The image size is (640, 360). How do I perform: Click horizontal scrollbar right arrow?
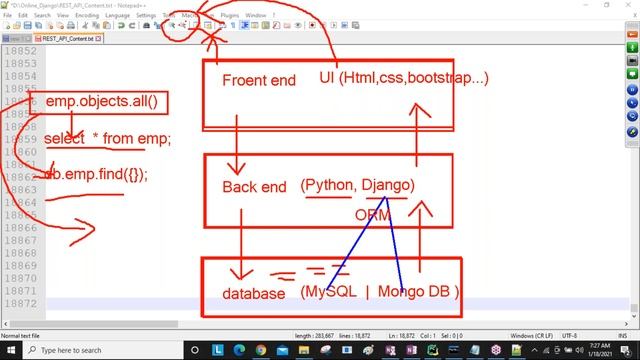tap(626, 324)
